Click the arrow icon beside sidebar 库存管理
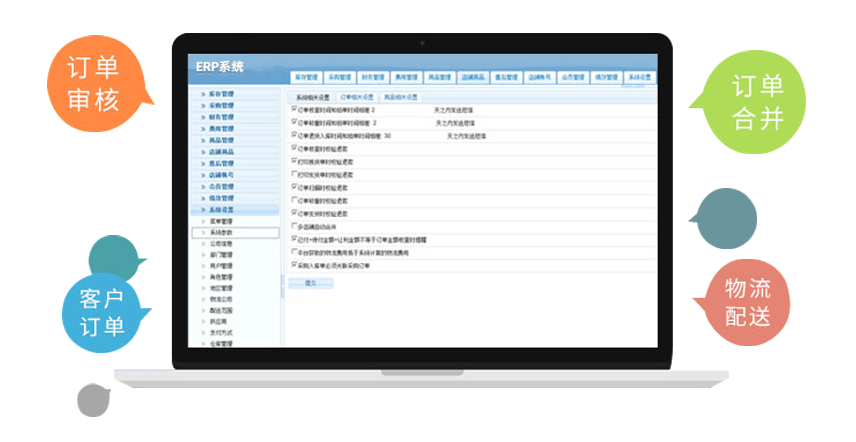Screen dimensions: 856x442 203,94
